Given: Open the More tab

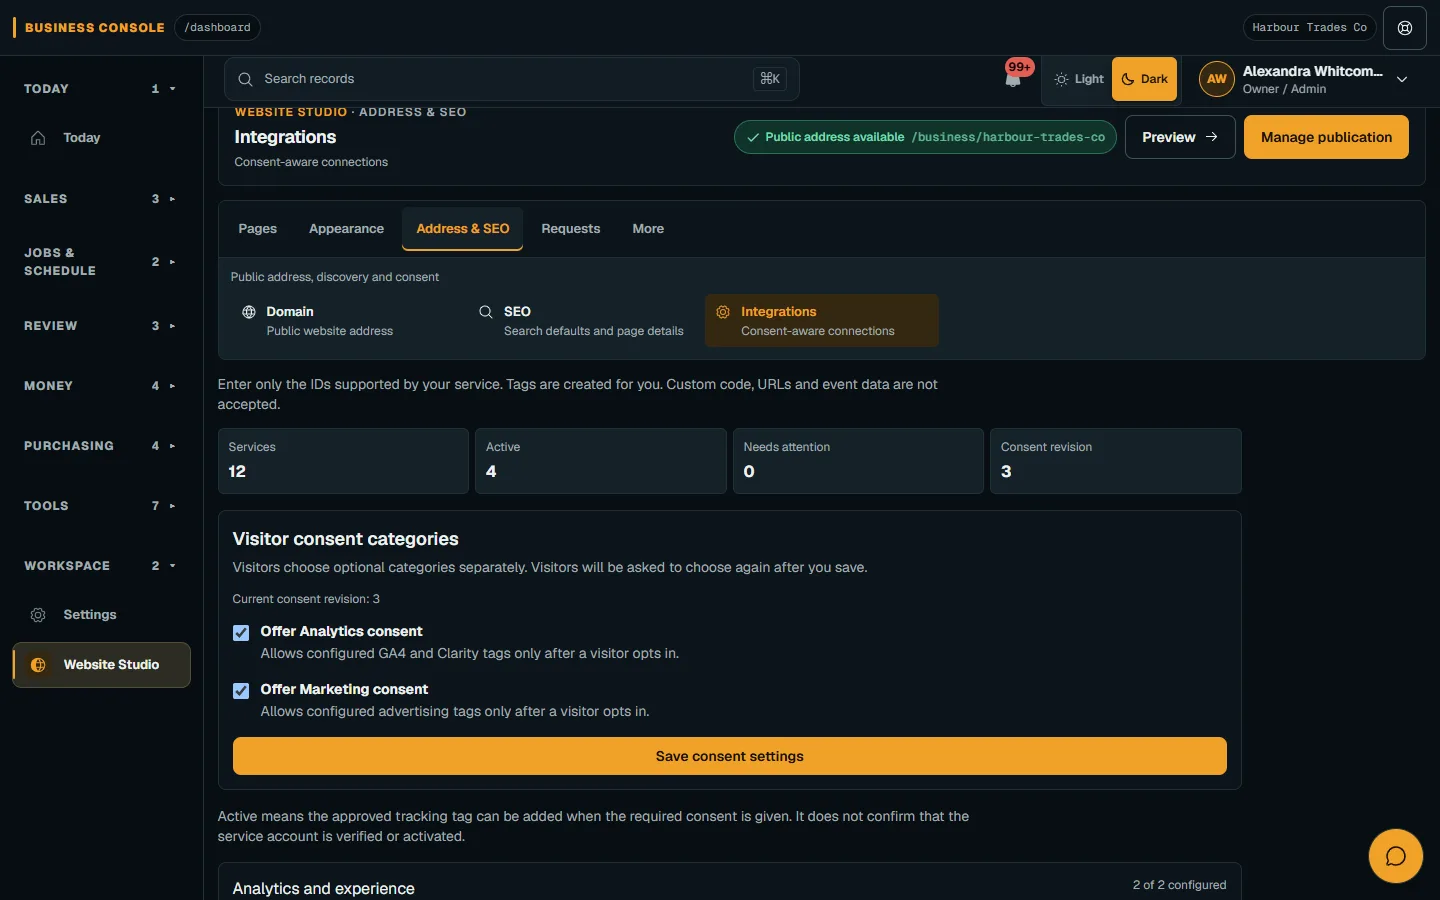Looking at the screenshot, I should [x=648, y=229].
